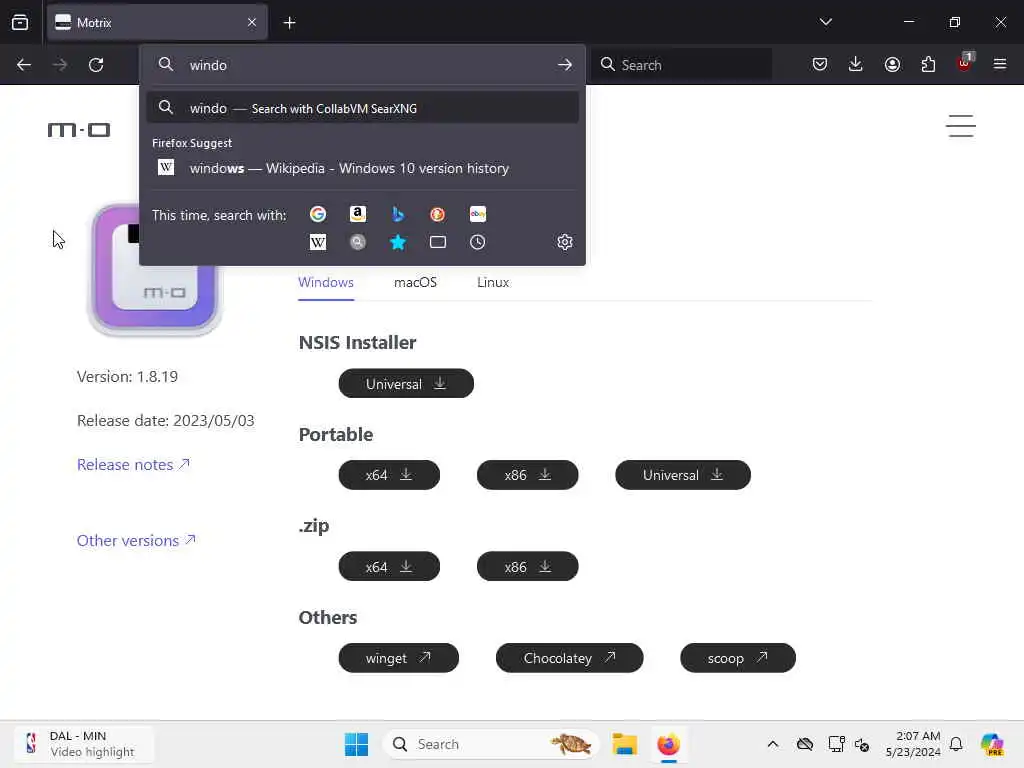Viewport: 1024px width, 768px height.
Task: Open the Chocolatey install link
Action: (569, 658)
